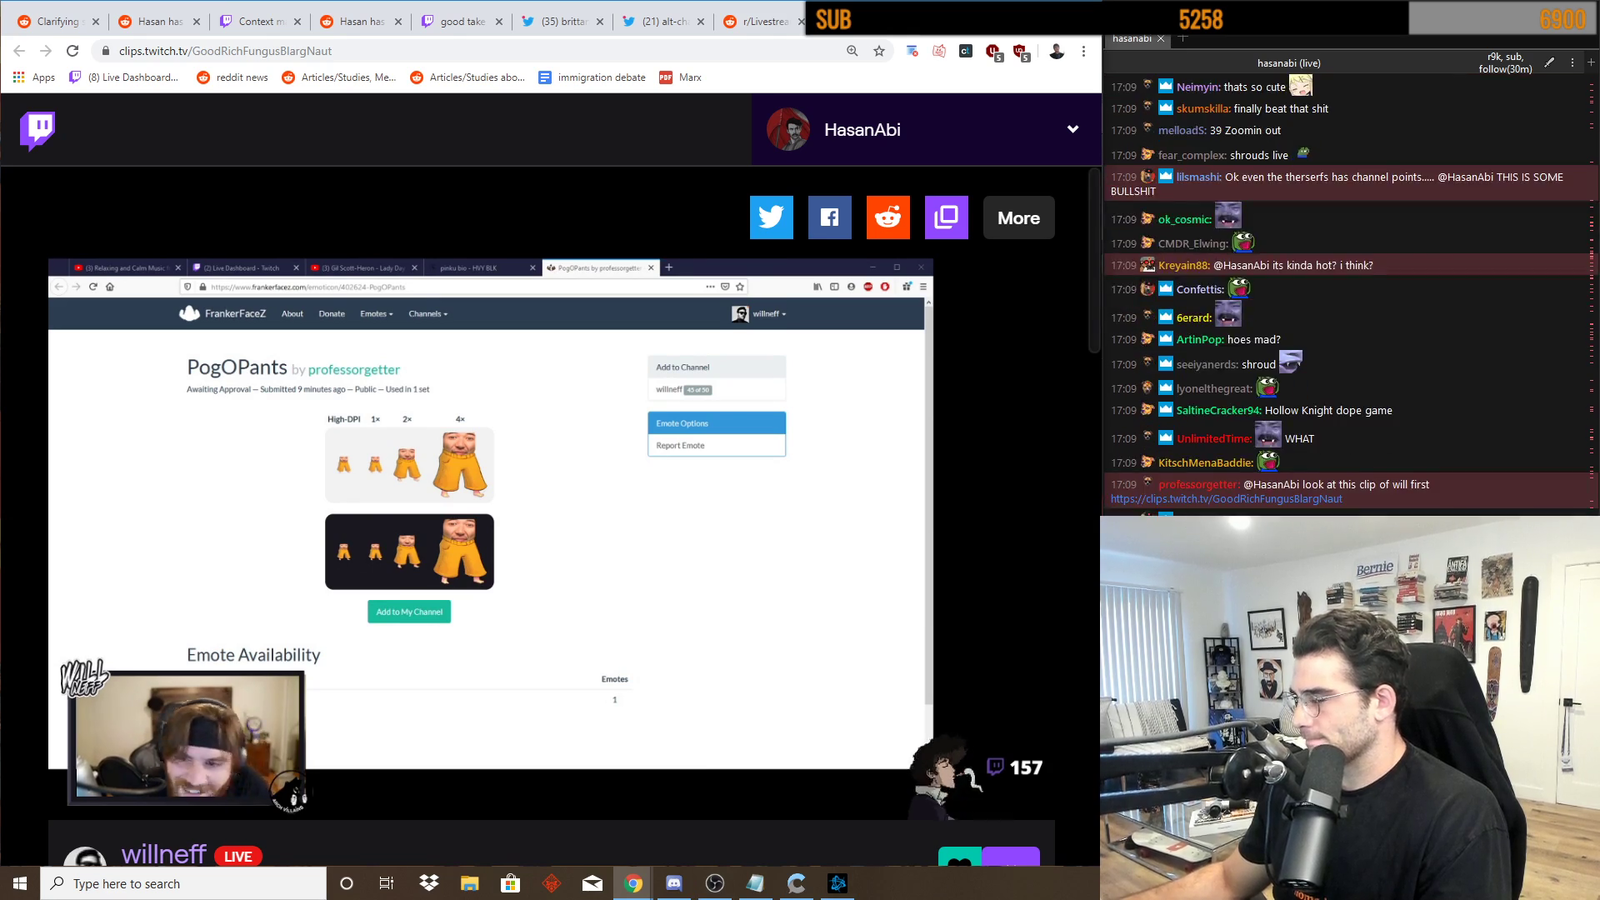The image size is (1600, 900).
Task: Add a new chat split
Action: [x=1591, y=62]
